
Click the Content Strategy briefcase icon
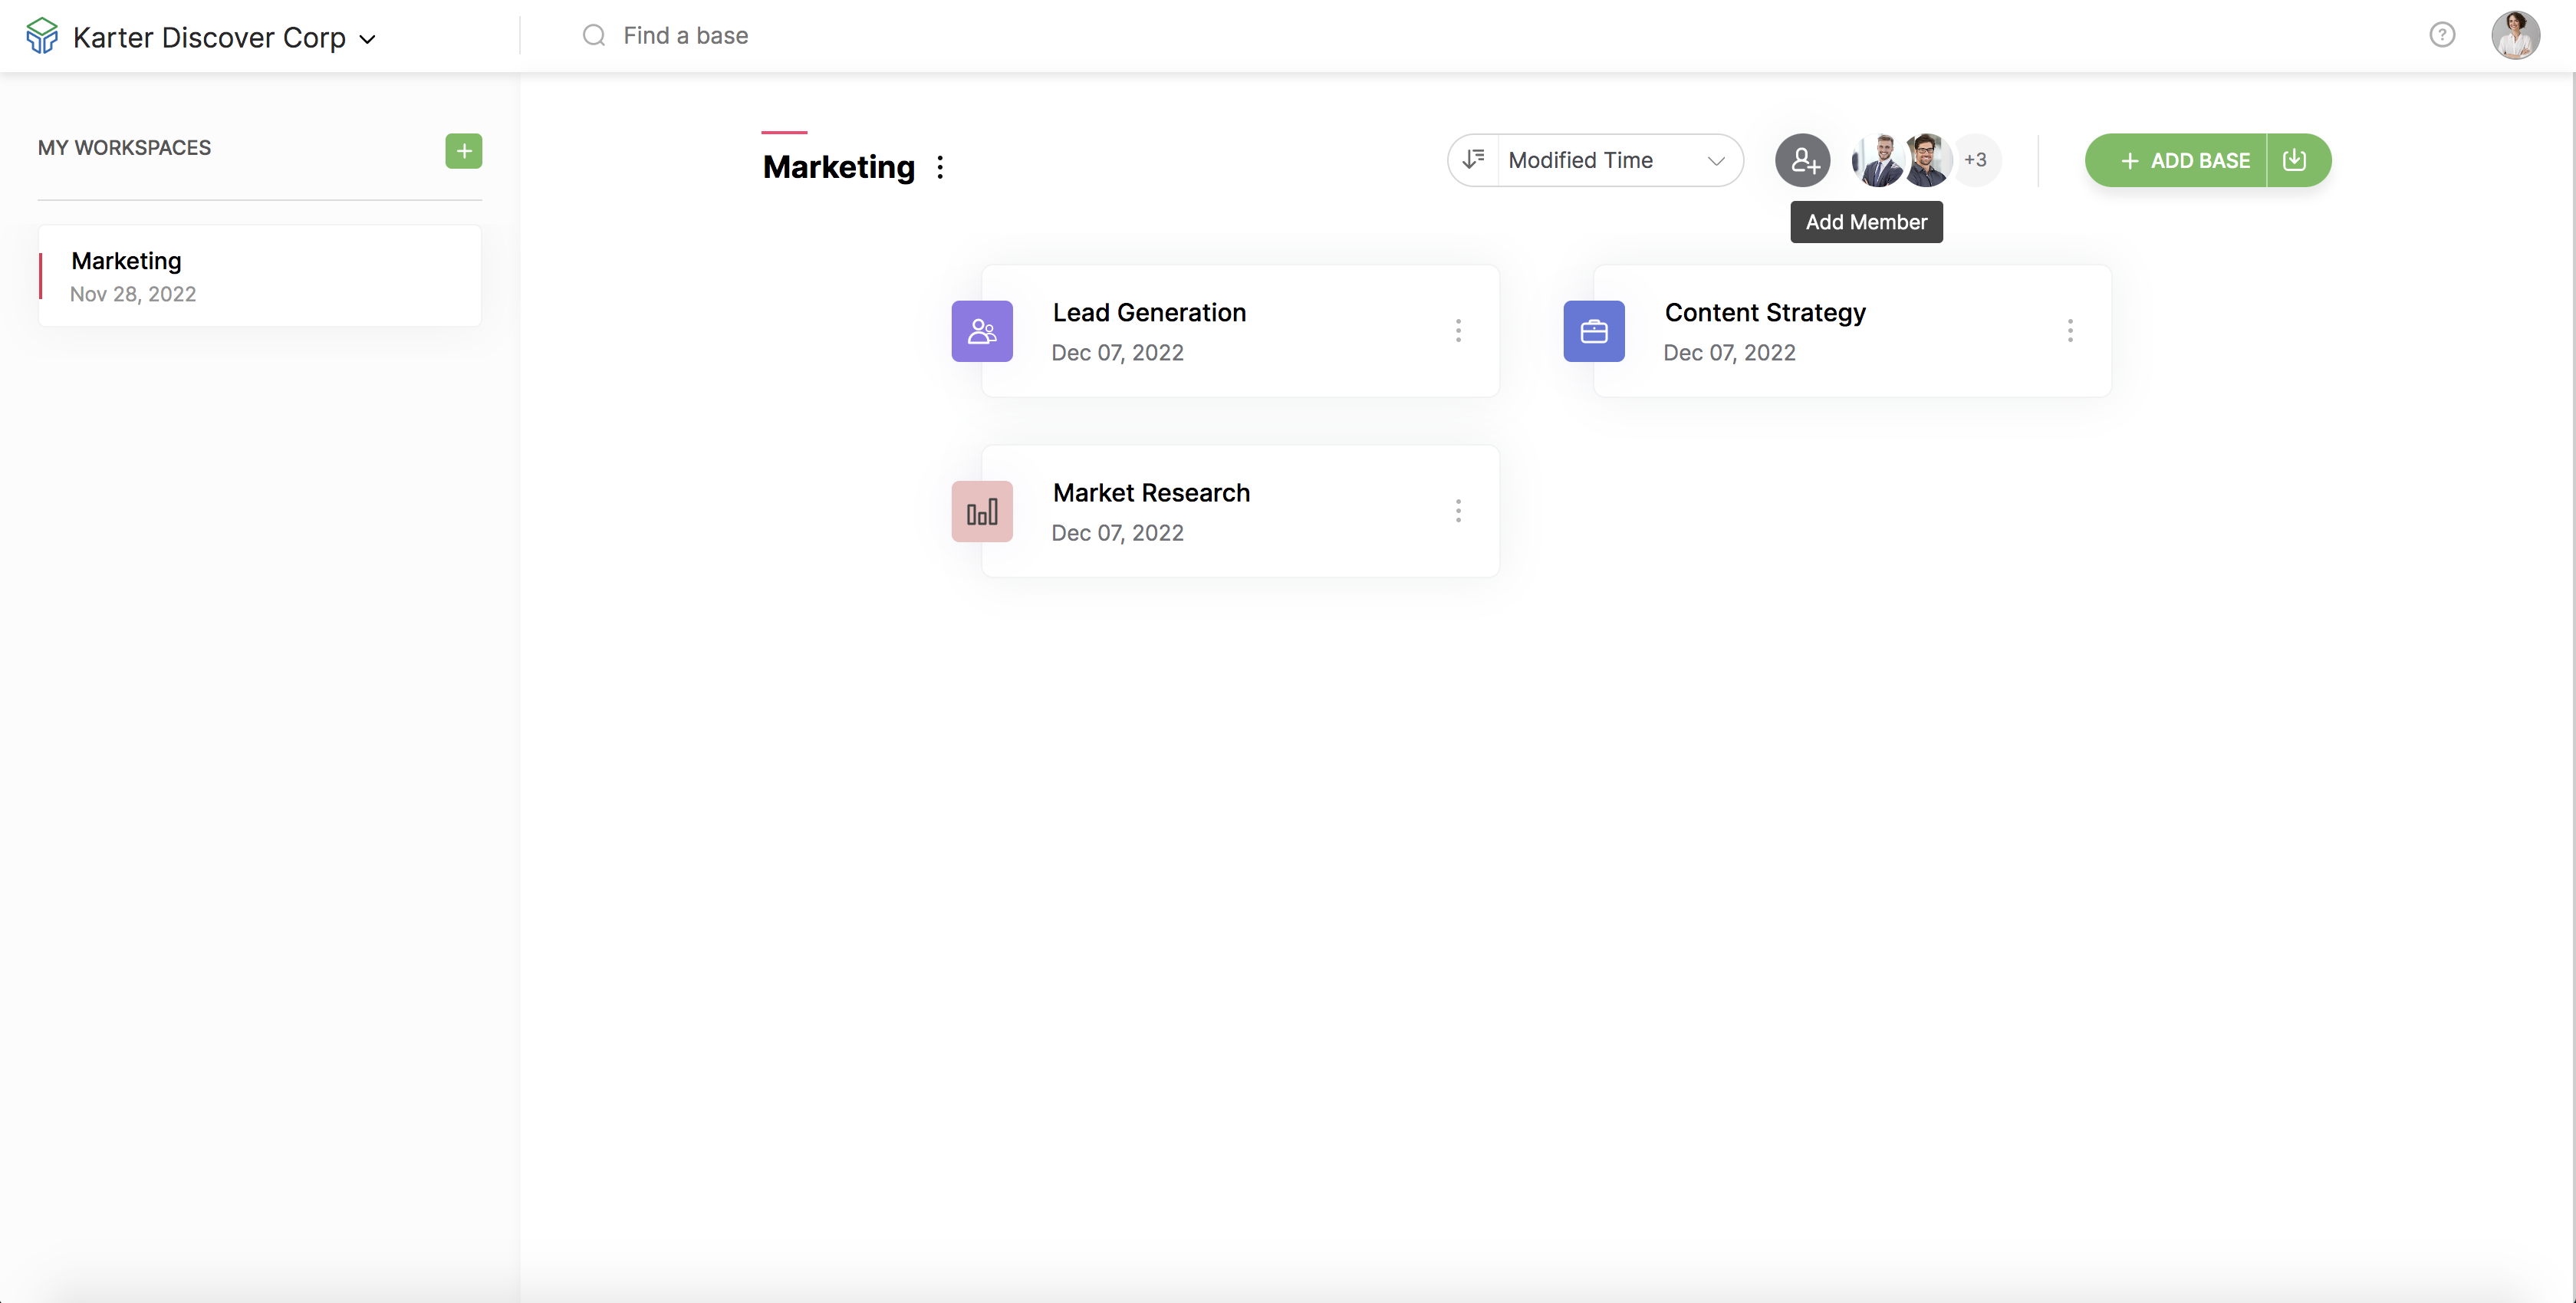1593,331
